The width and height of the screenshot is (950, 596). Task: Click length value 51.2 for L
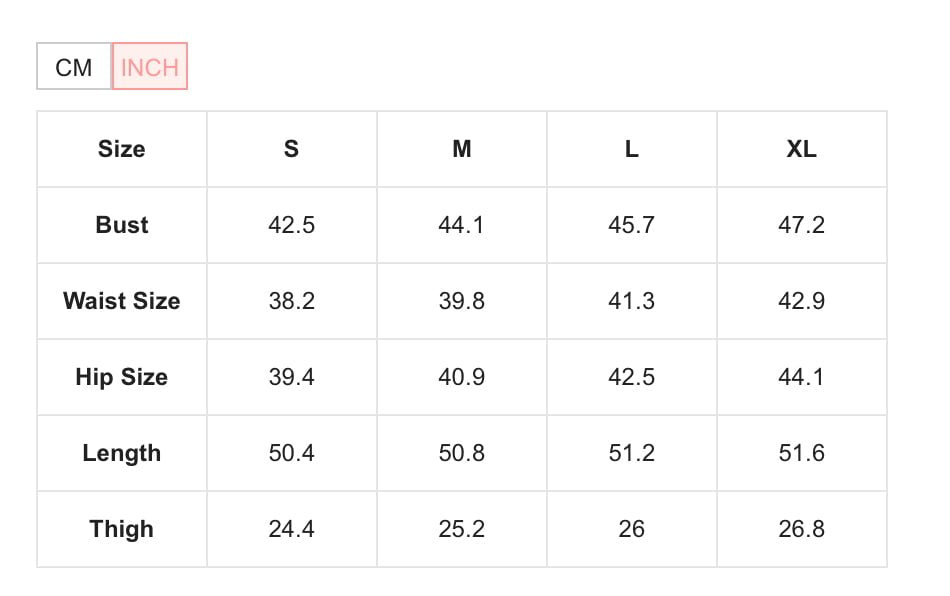point(631,453)
